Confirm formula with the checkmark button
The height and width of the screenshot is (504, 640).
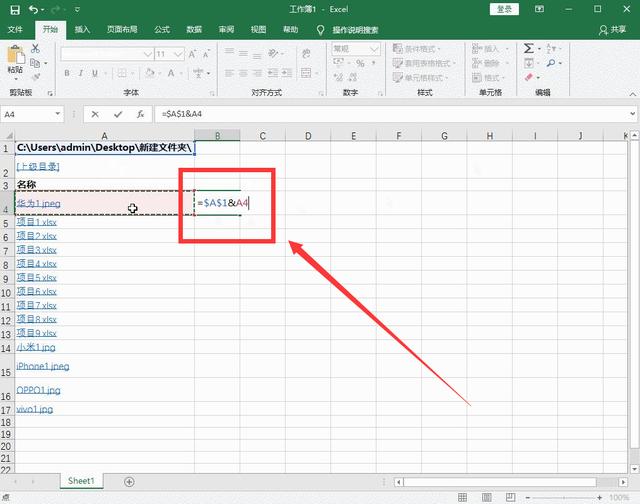(x=117, y=115)
